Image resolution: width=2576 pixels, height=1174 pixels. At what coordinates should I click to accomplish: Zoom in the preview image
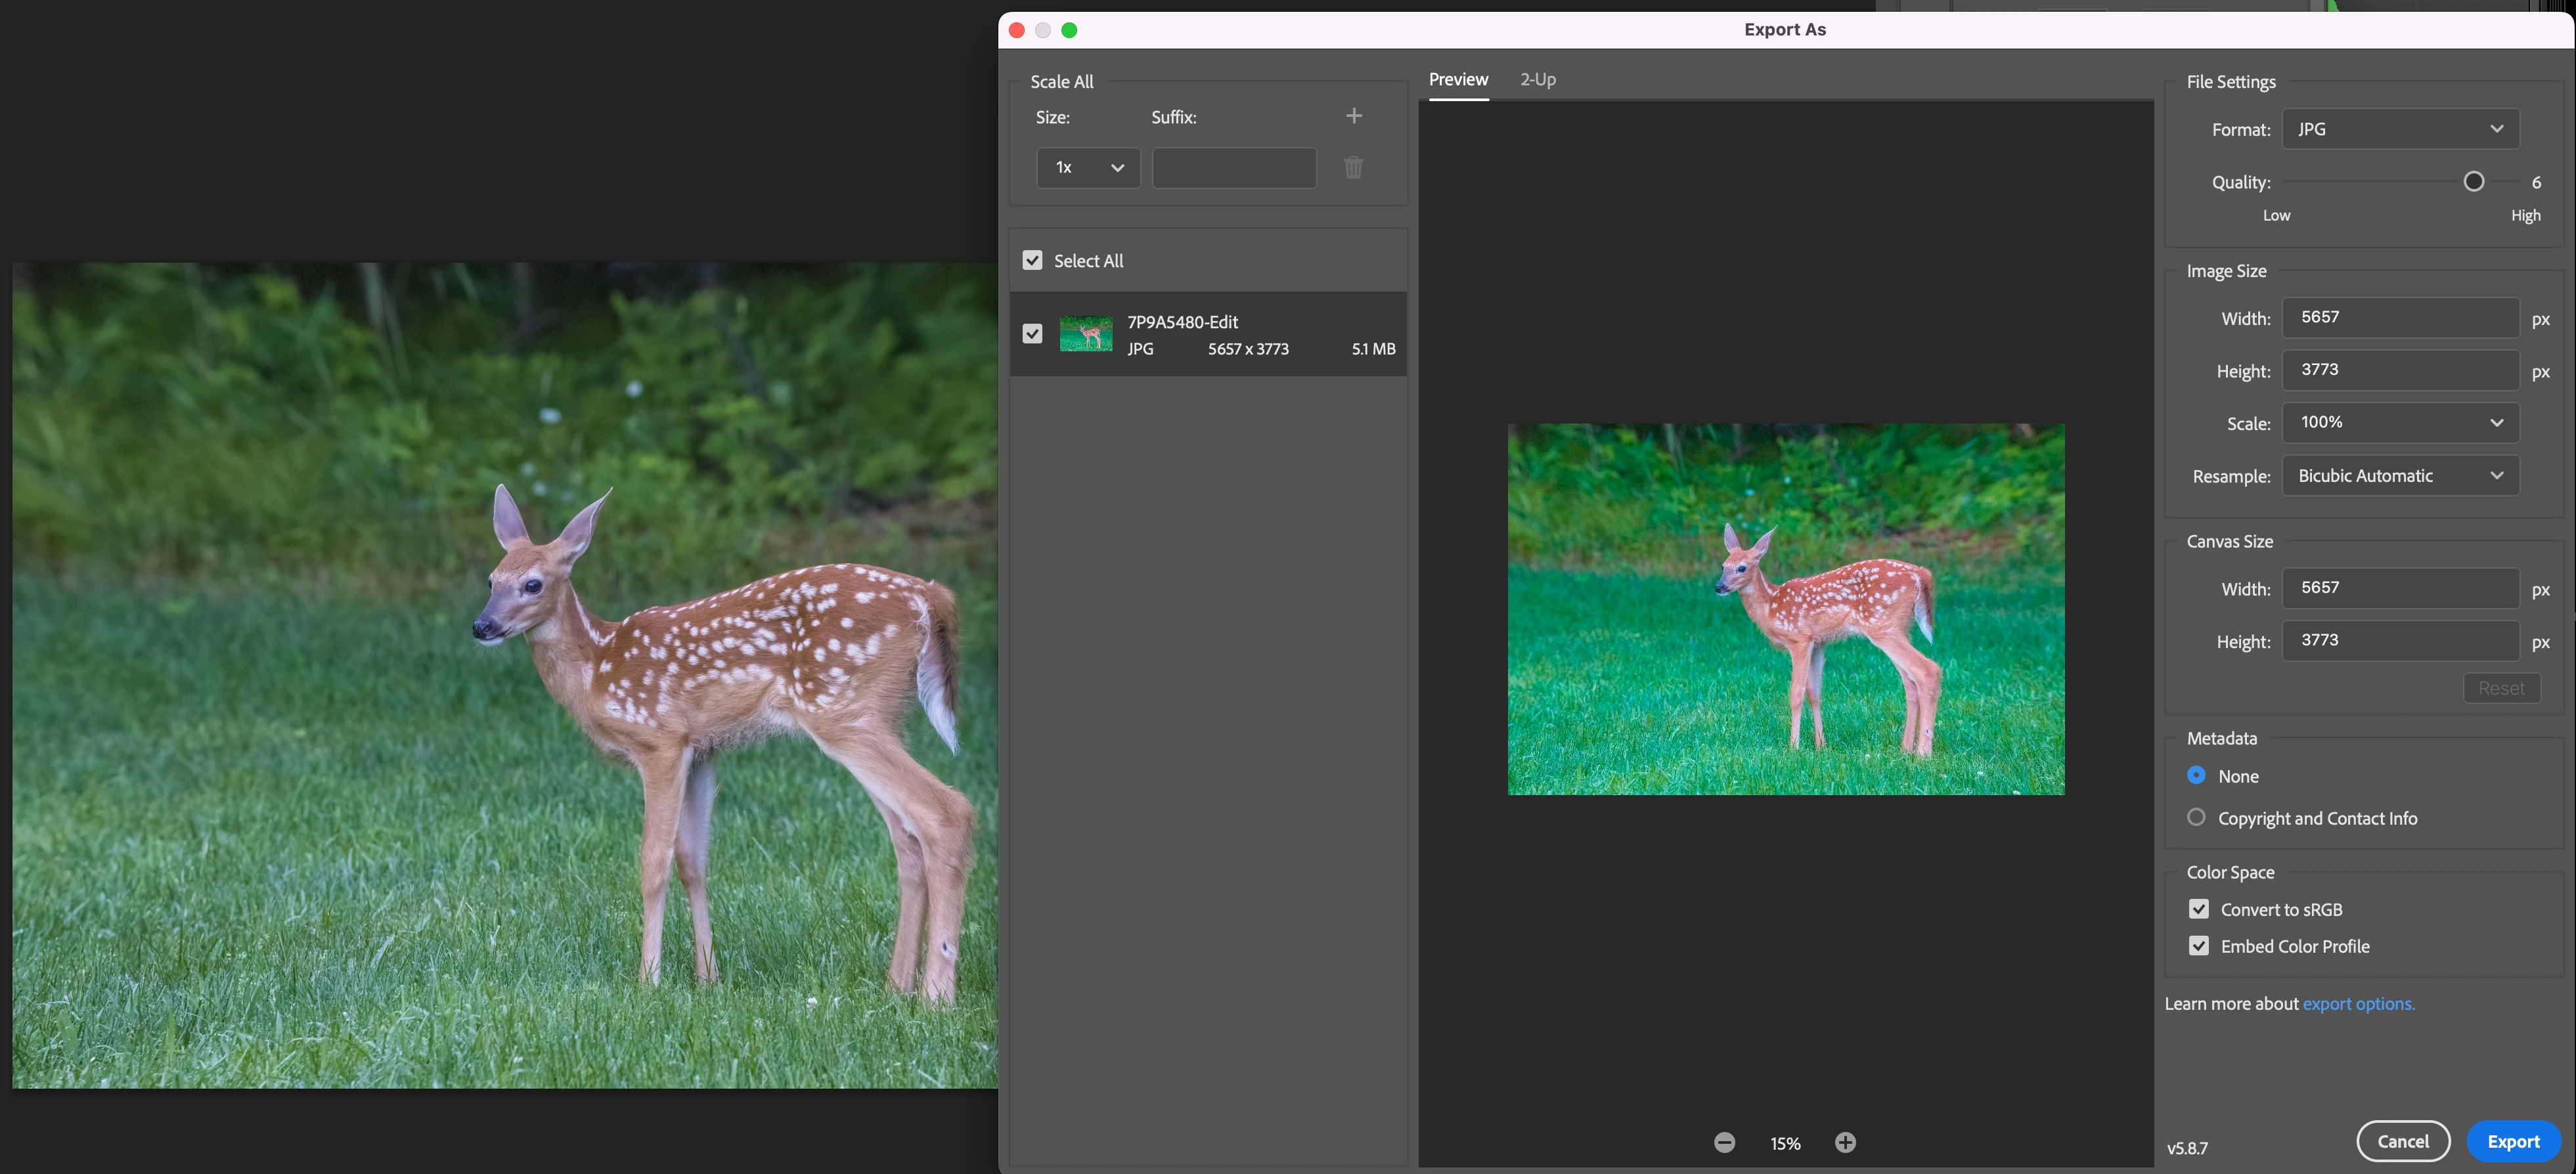(x=1845, y=1142)
